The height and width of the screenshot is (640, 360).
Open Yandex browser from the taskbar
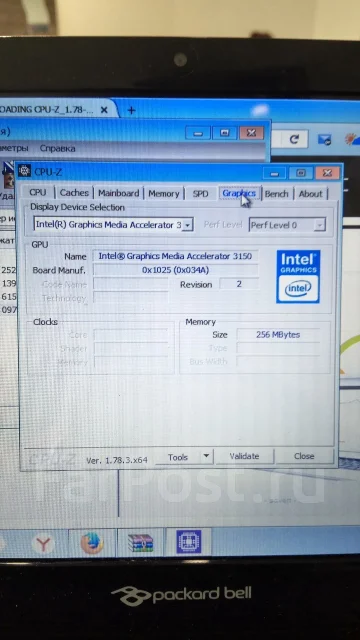point(43,544)
